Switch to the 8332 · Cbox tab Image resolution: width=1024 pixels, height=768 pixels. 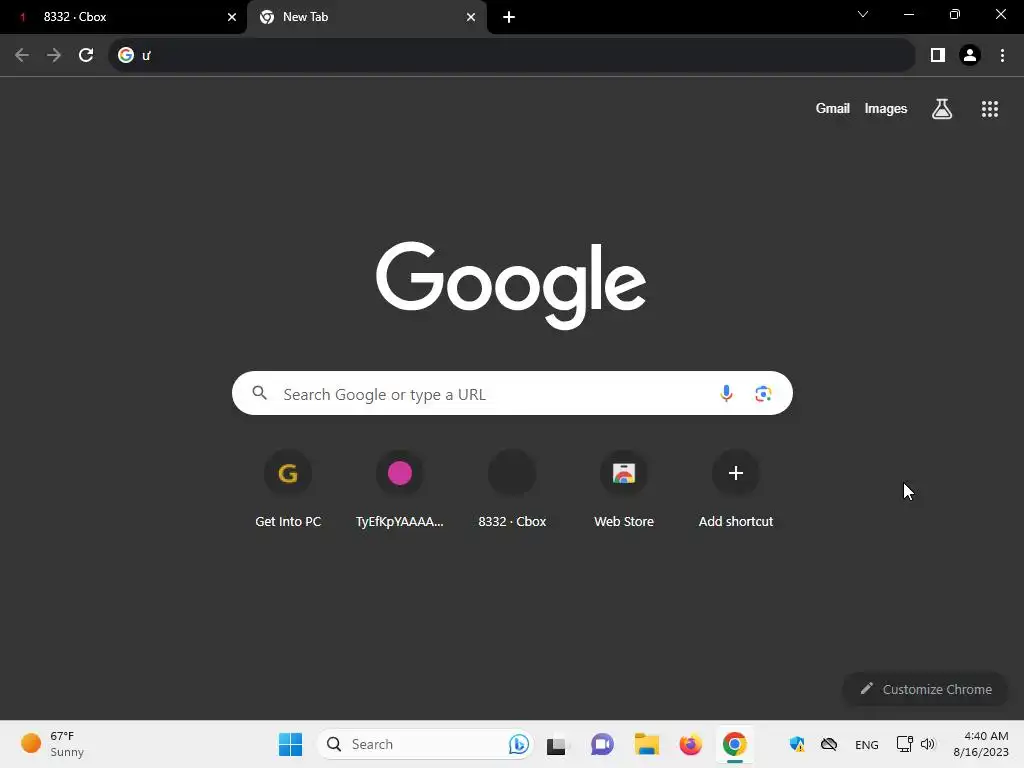[x=123, y=17]
